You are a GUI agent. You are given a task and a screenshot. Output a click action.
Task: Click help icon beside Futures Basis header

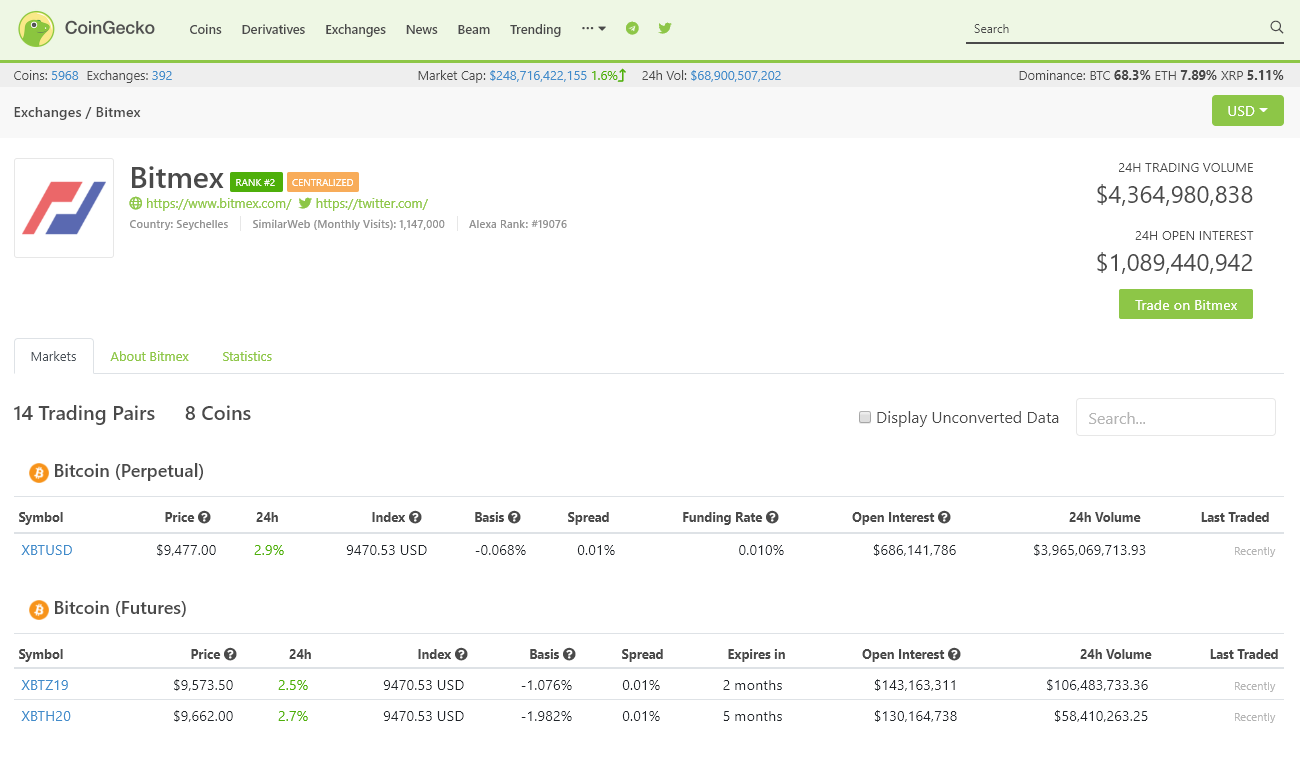569,655
